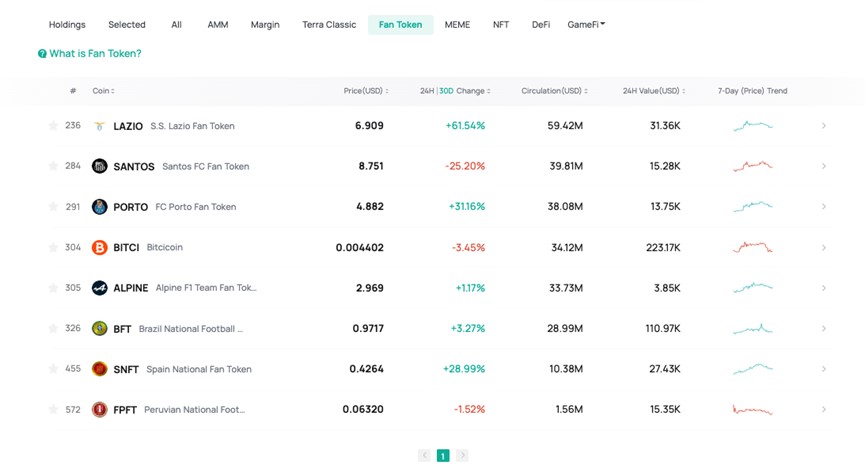
Task: Add SNFT to favorites via star
Action: [x=53, y=369]
